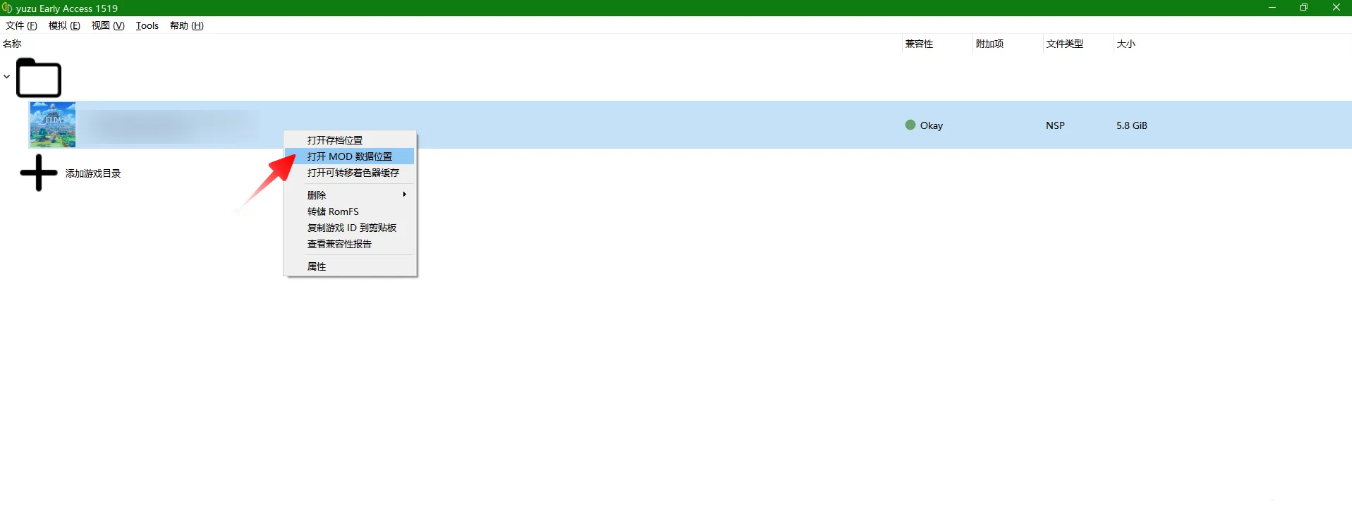
Task: Click 复制游戏 ID 到剪贴板 entry
Action: click(351, 227)
